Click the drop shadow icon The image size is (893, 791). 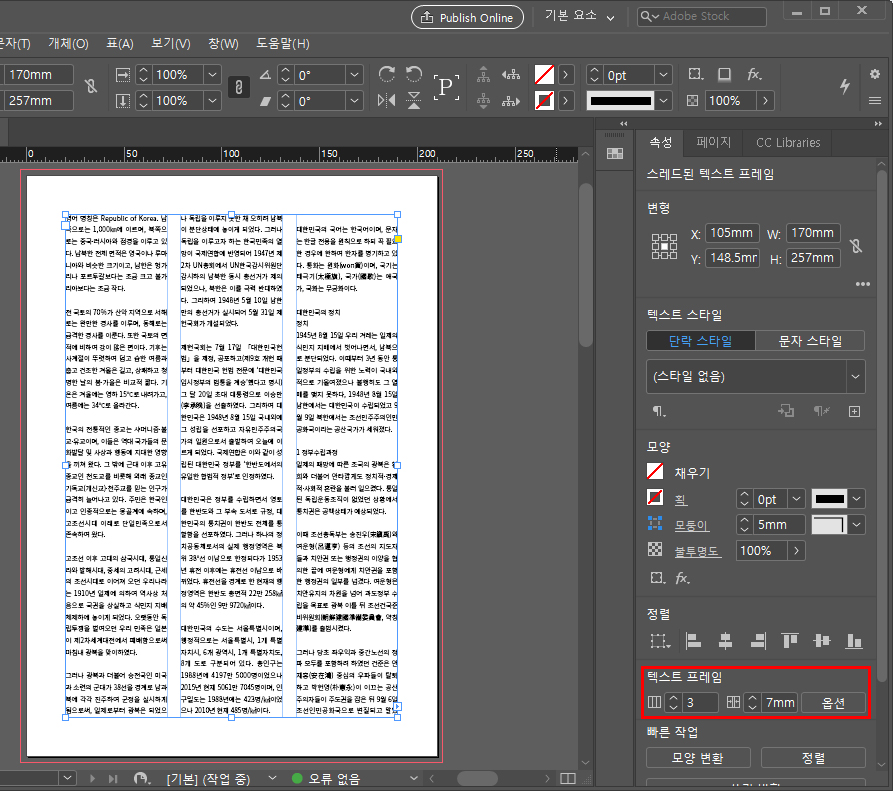(x=724, y=74)
